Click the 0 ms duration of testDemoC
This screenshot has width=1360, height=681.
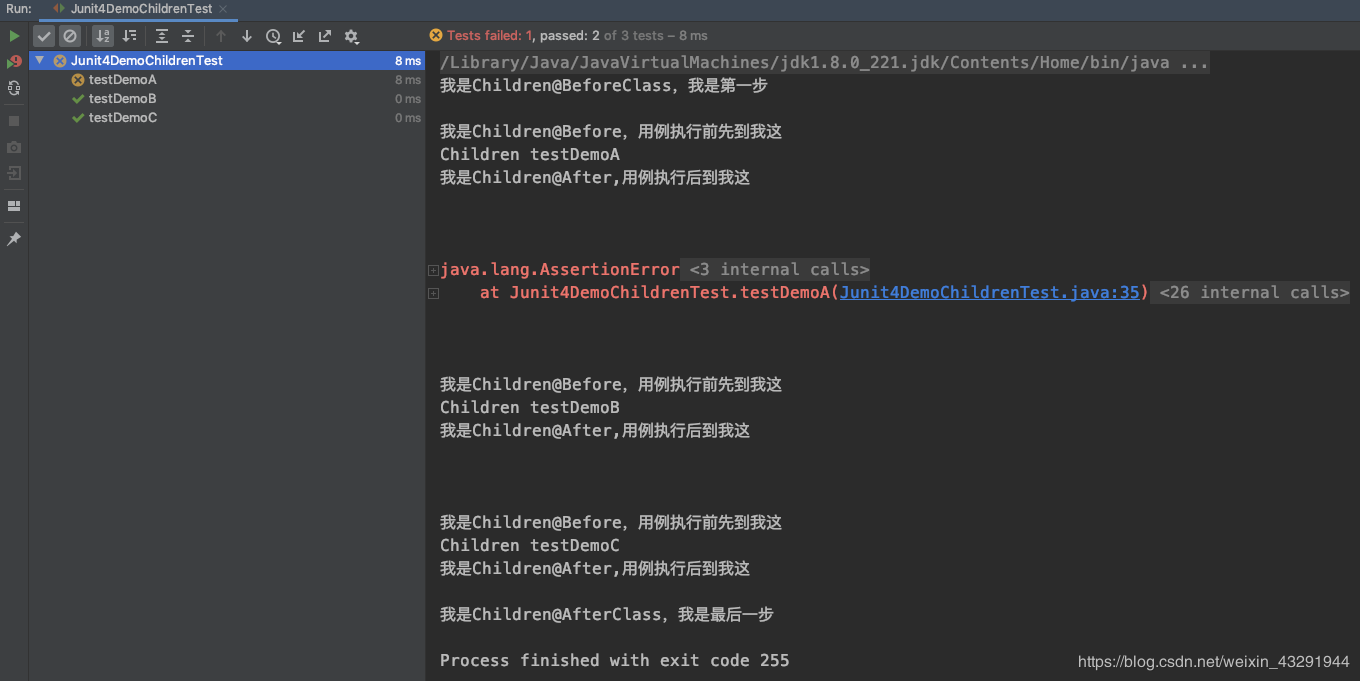tap(408, 118)
